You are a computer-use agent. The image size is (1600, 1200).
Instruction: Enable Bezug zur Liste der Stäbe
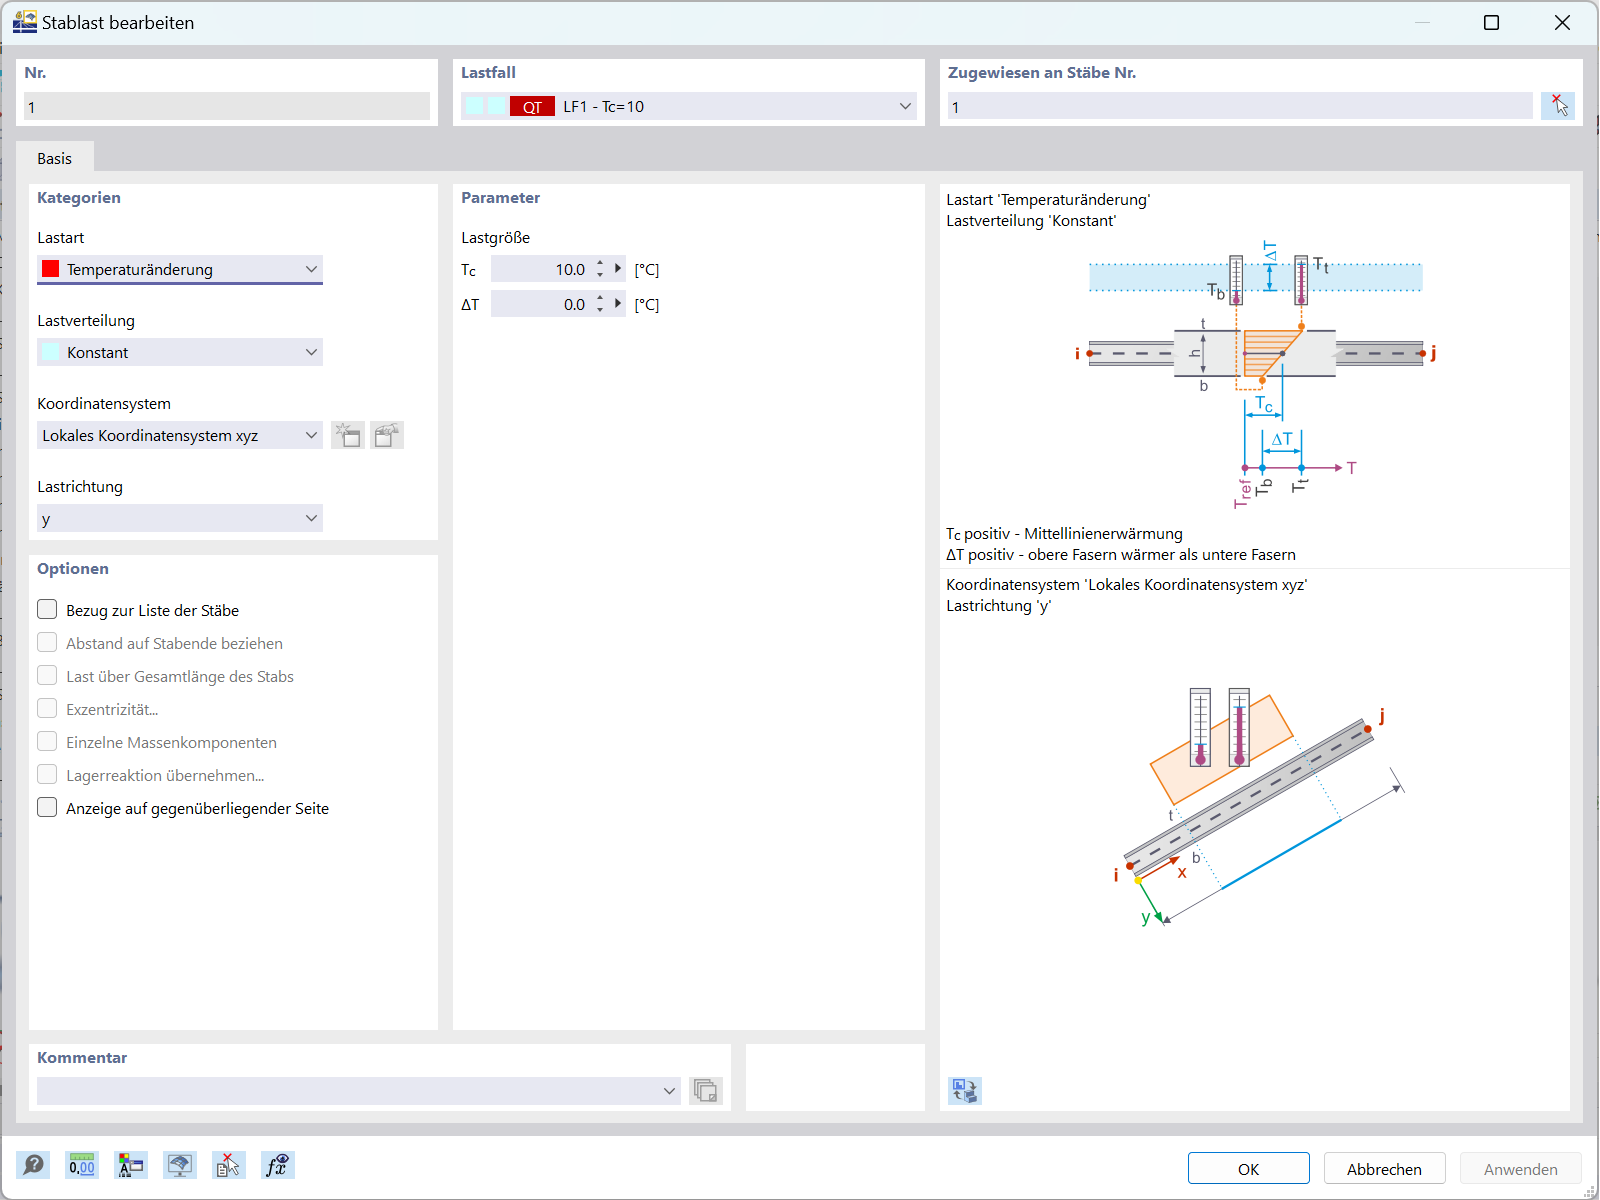(47, 609)
